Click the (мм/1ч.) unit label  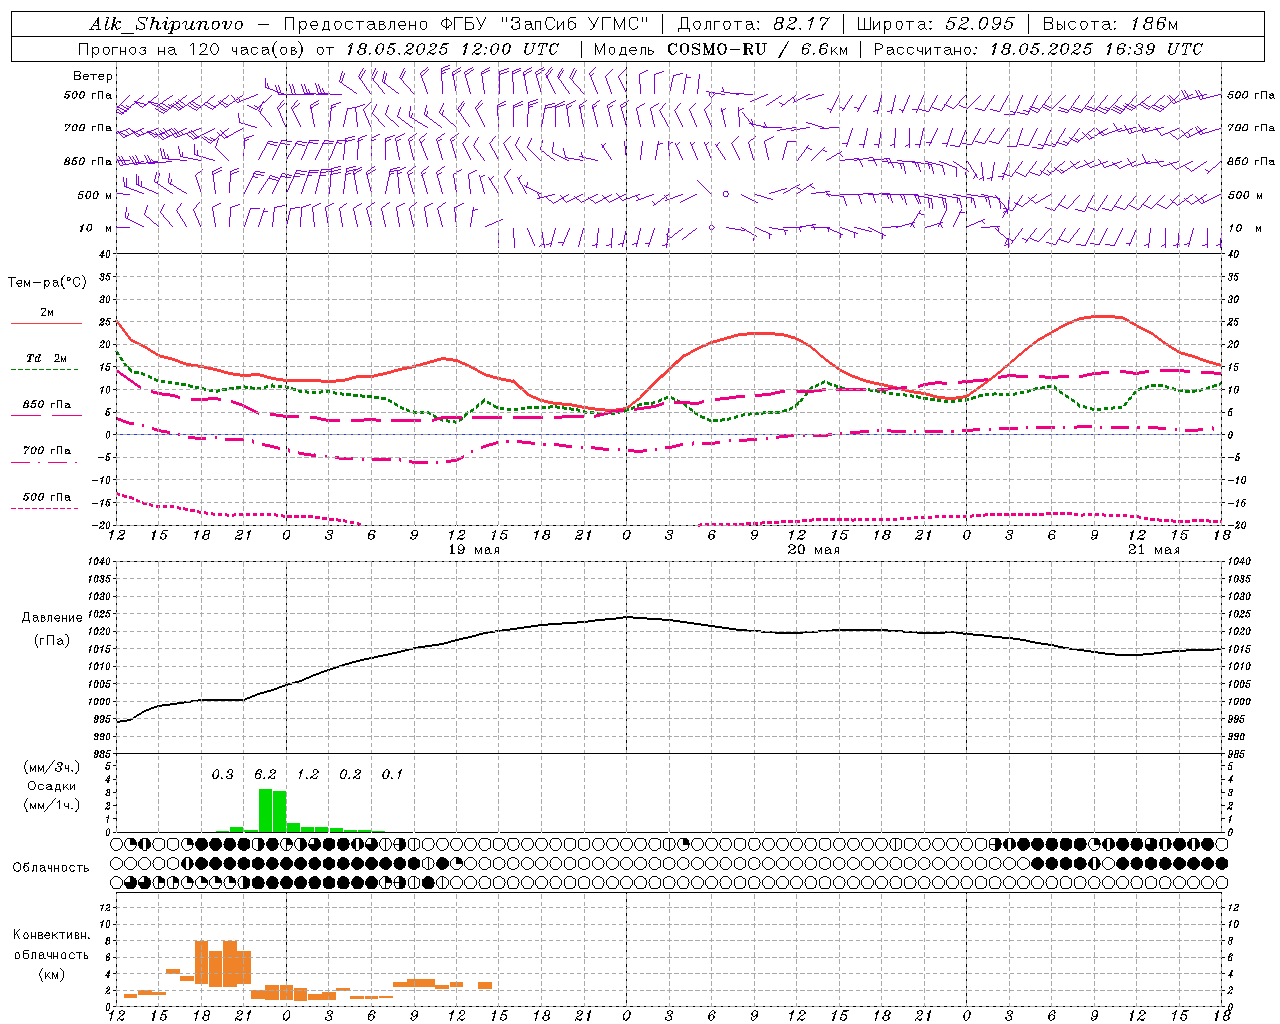coord(52,805)
